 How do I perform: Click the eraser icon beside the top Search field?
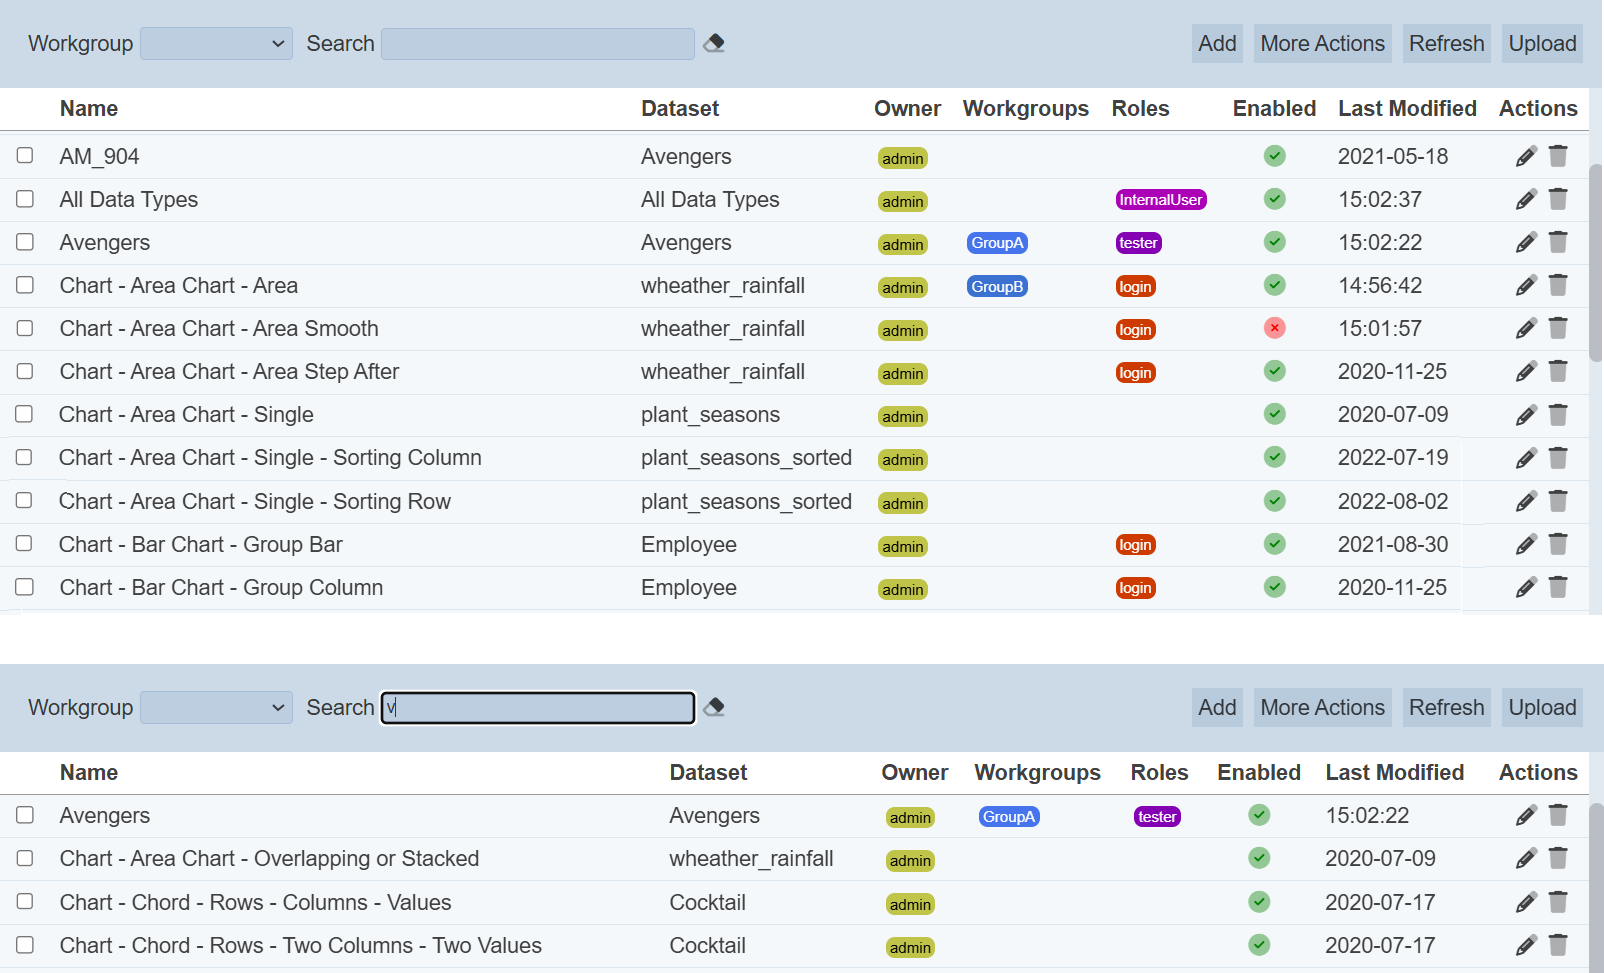pos(714,43)
